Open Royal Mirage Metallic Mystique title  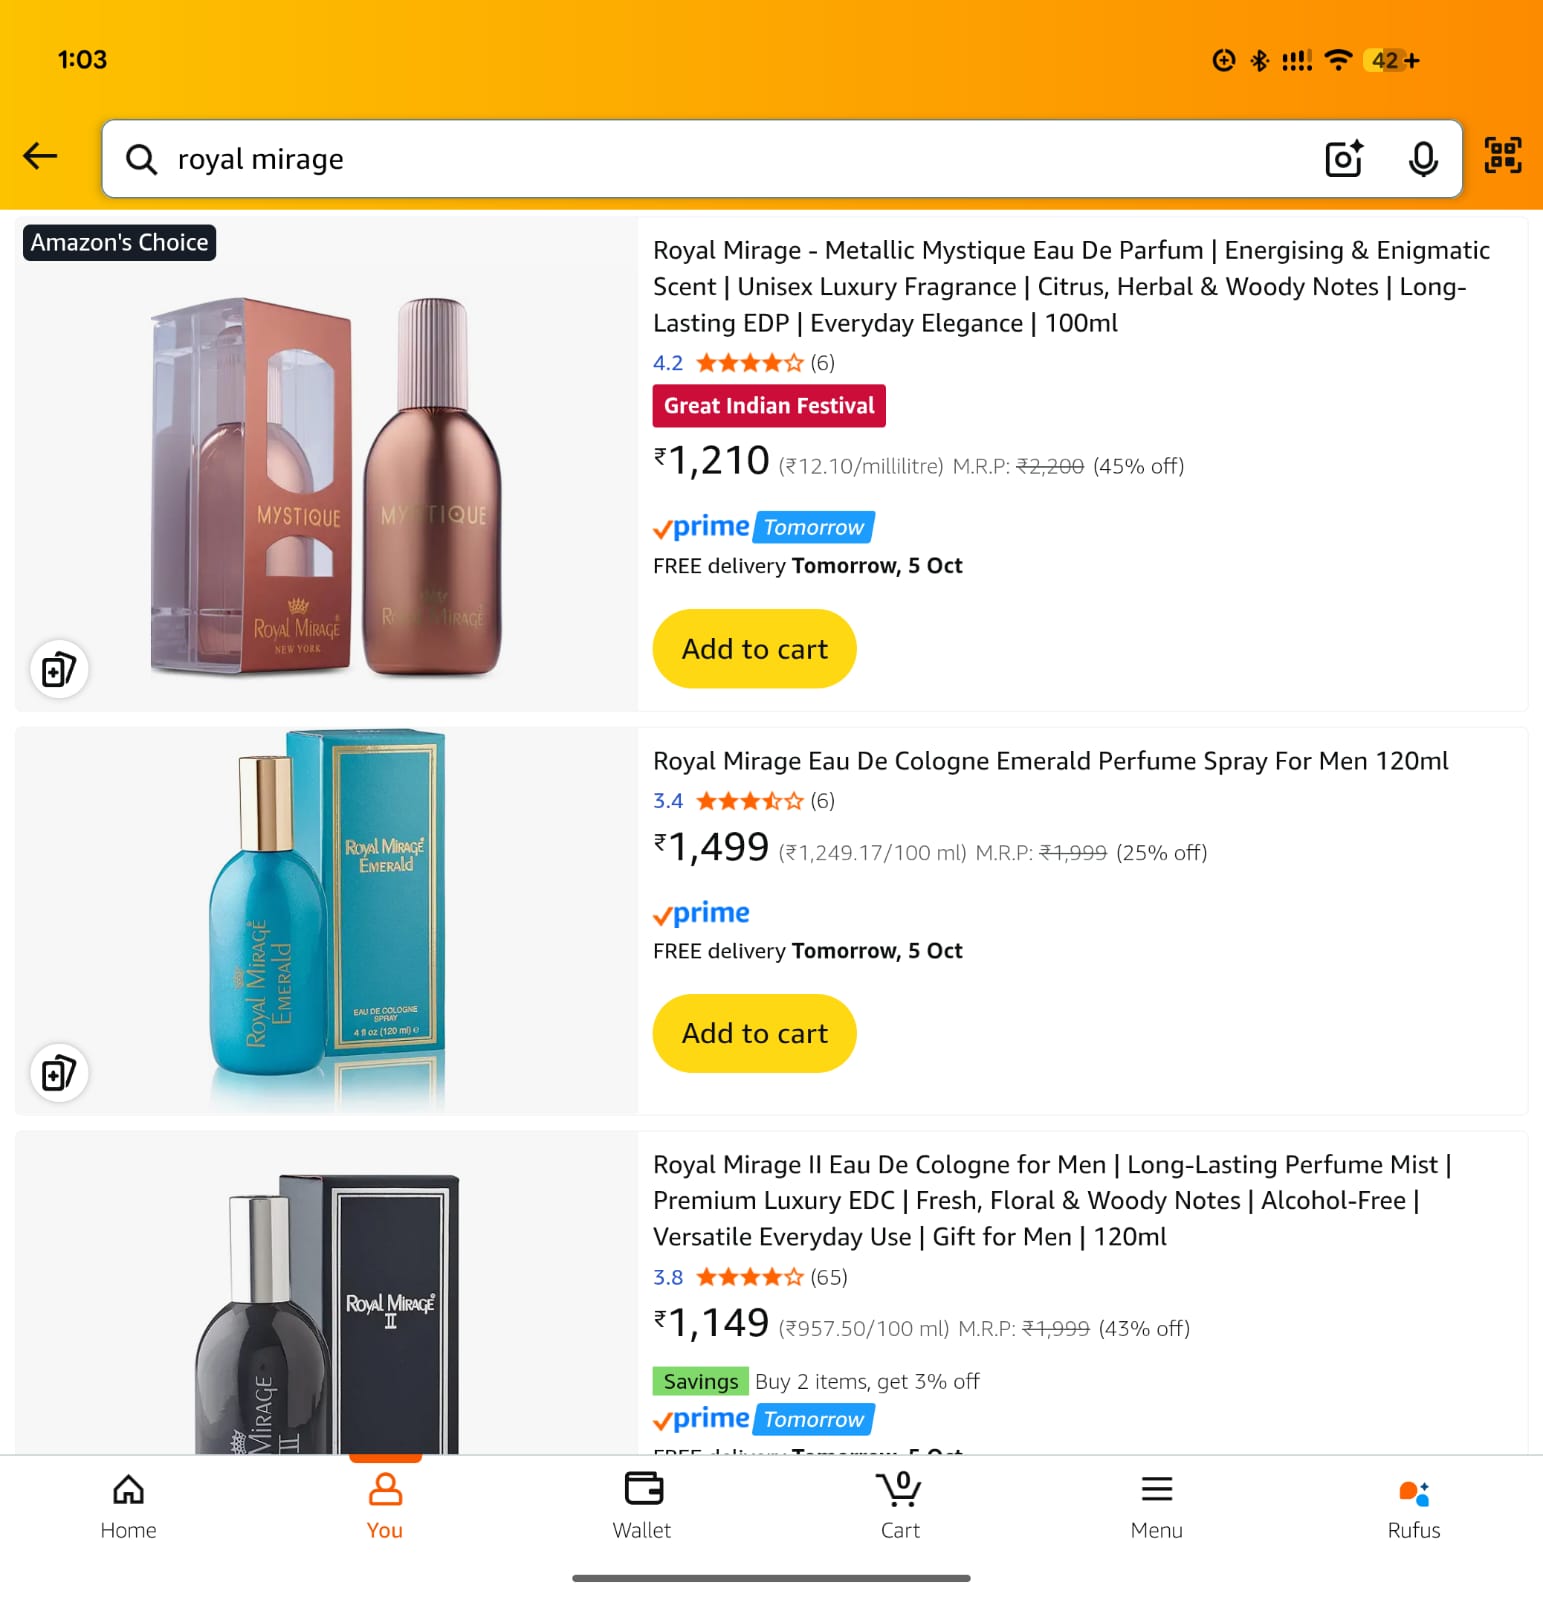1071,286
